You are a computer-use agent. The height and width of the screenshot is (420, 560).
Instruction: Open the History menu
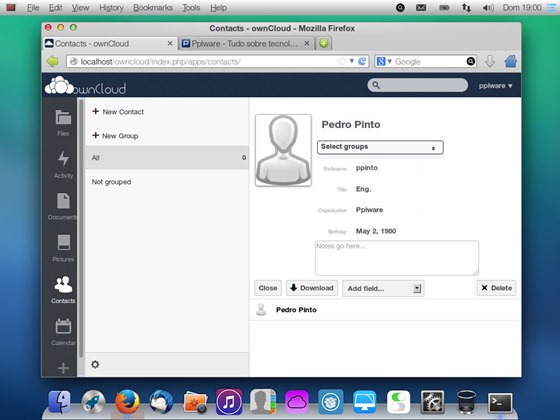(x=111, y=8)
